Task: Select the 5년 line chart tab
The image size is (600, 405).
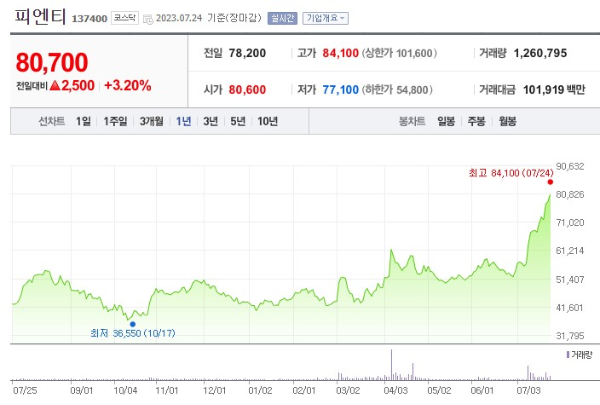Action: tap(238, 121)
